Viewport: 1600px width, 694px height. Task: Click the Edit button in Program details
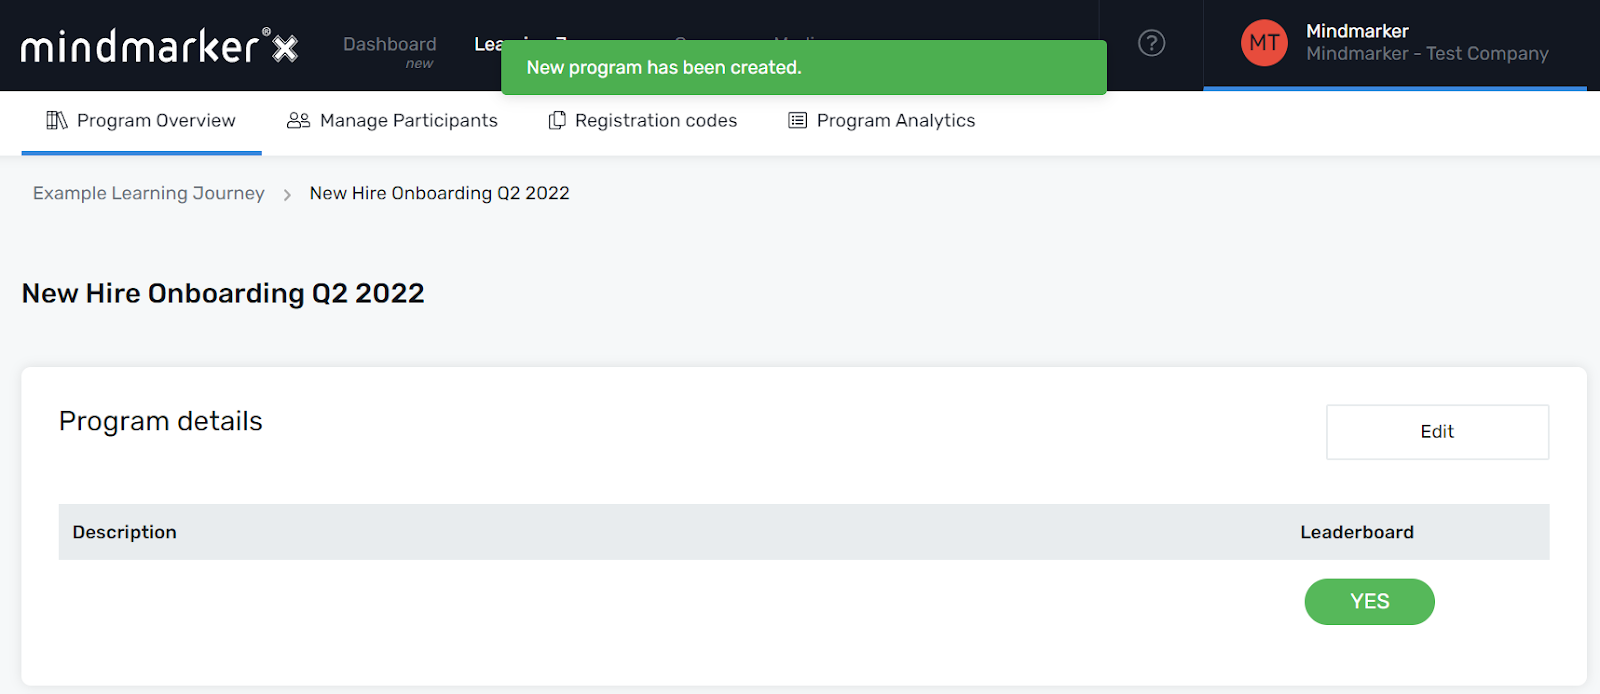click(1437, 432)
